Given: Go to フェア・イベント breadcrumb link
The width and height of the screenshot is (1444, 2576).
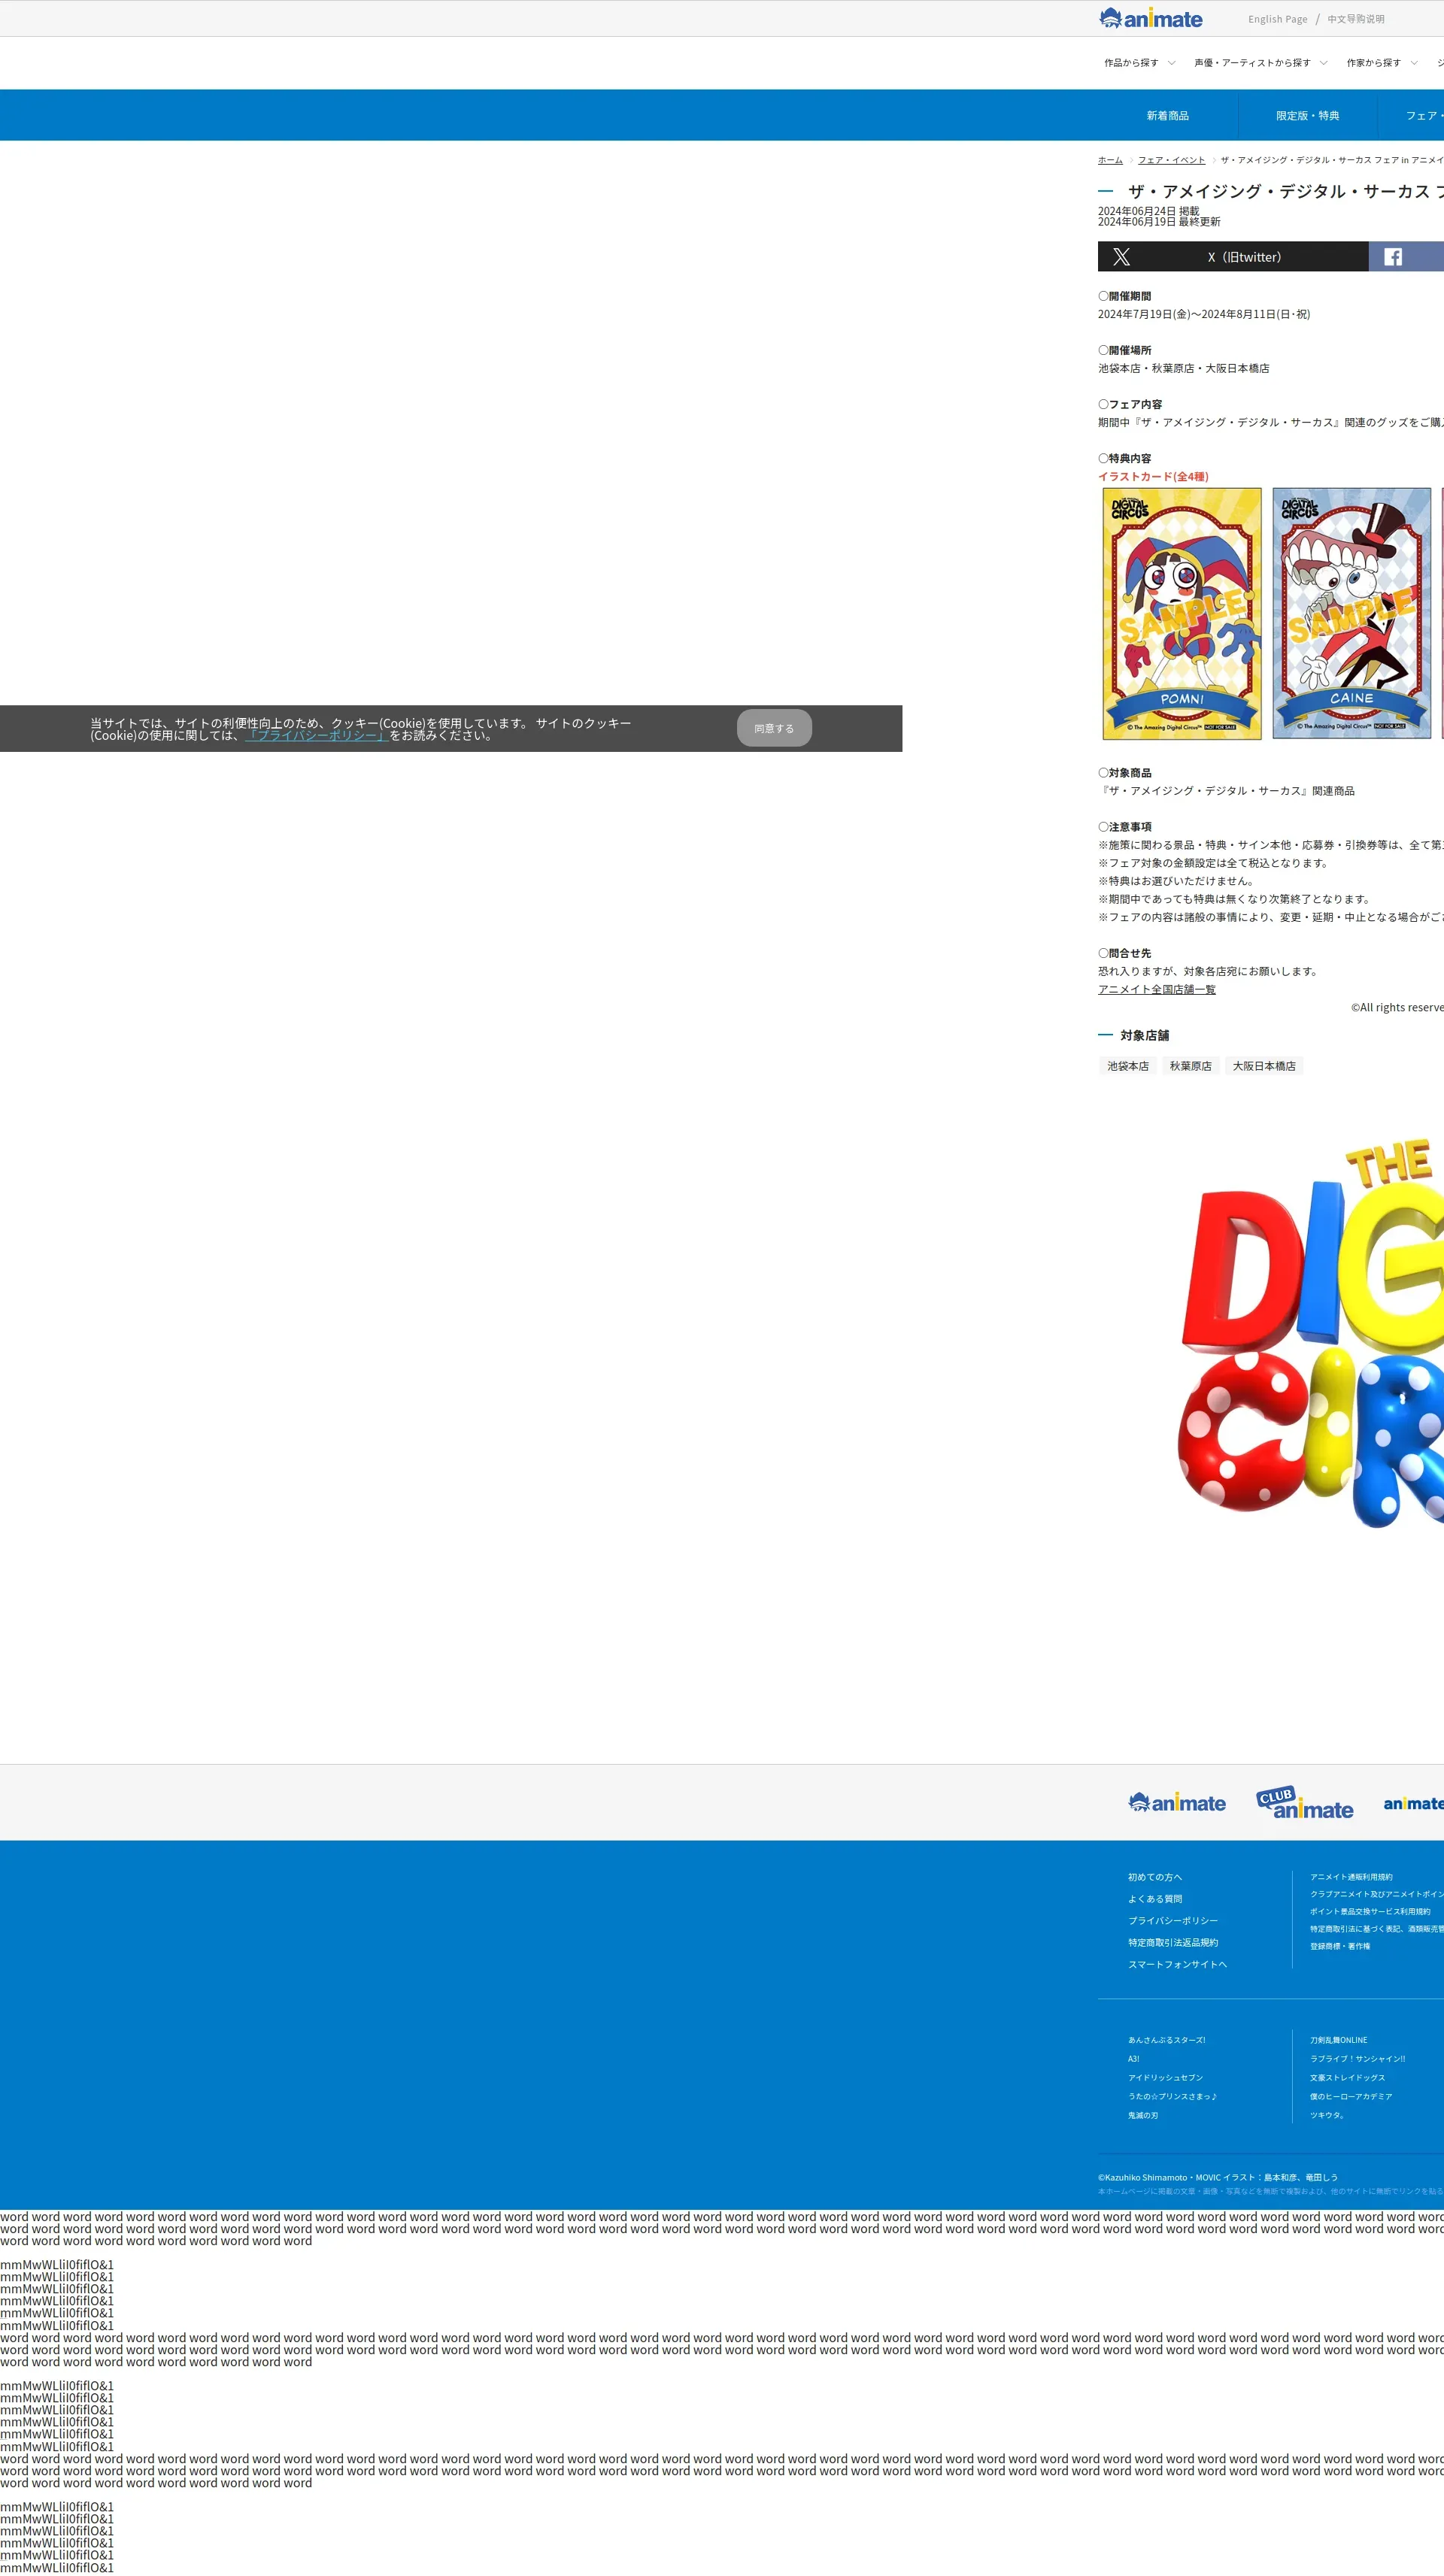Looking at the screenshot, I should tap(1171, 160).
